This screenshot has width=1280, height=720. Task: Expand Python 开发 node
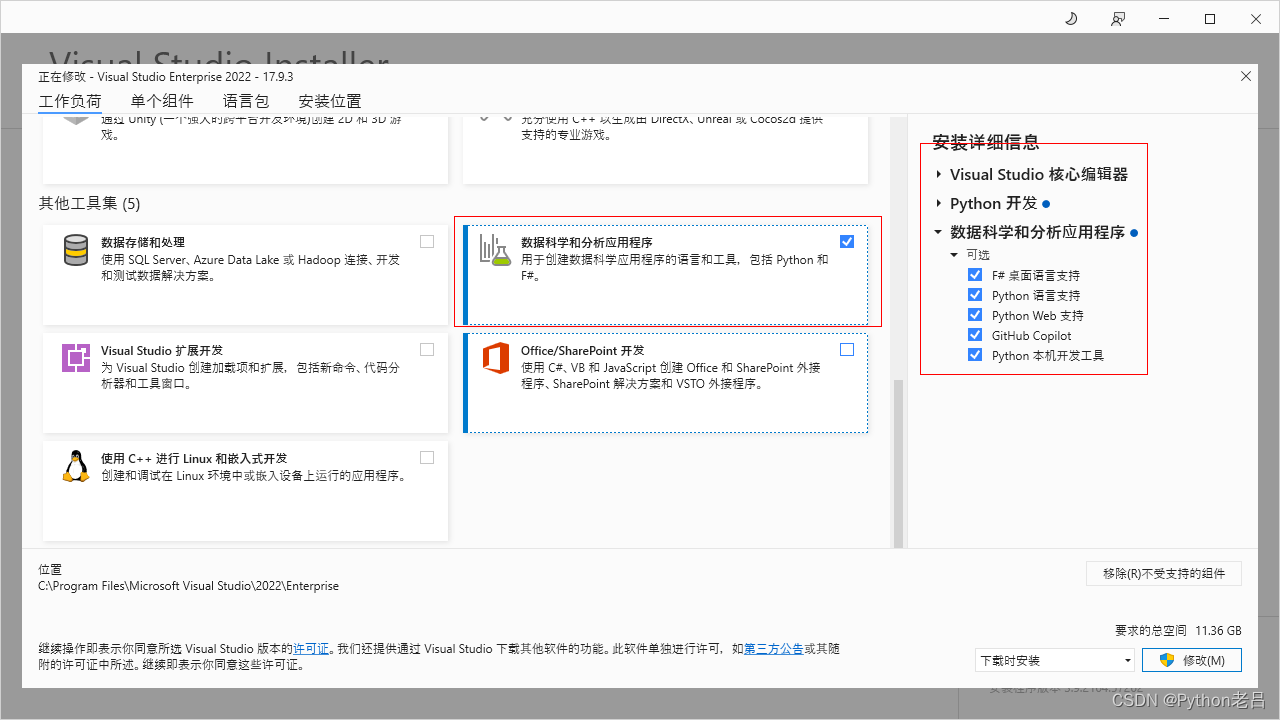[x=939, y=203]
